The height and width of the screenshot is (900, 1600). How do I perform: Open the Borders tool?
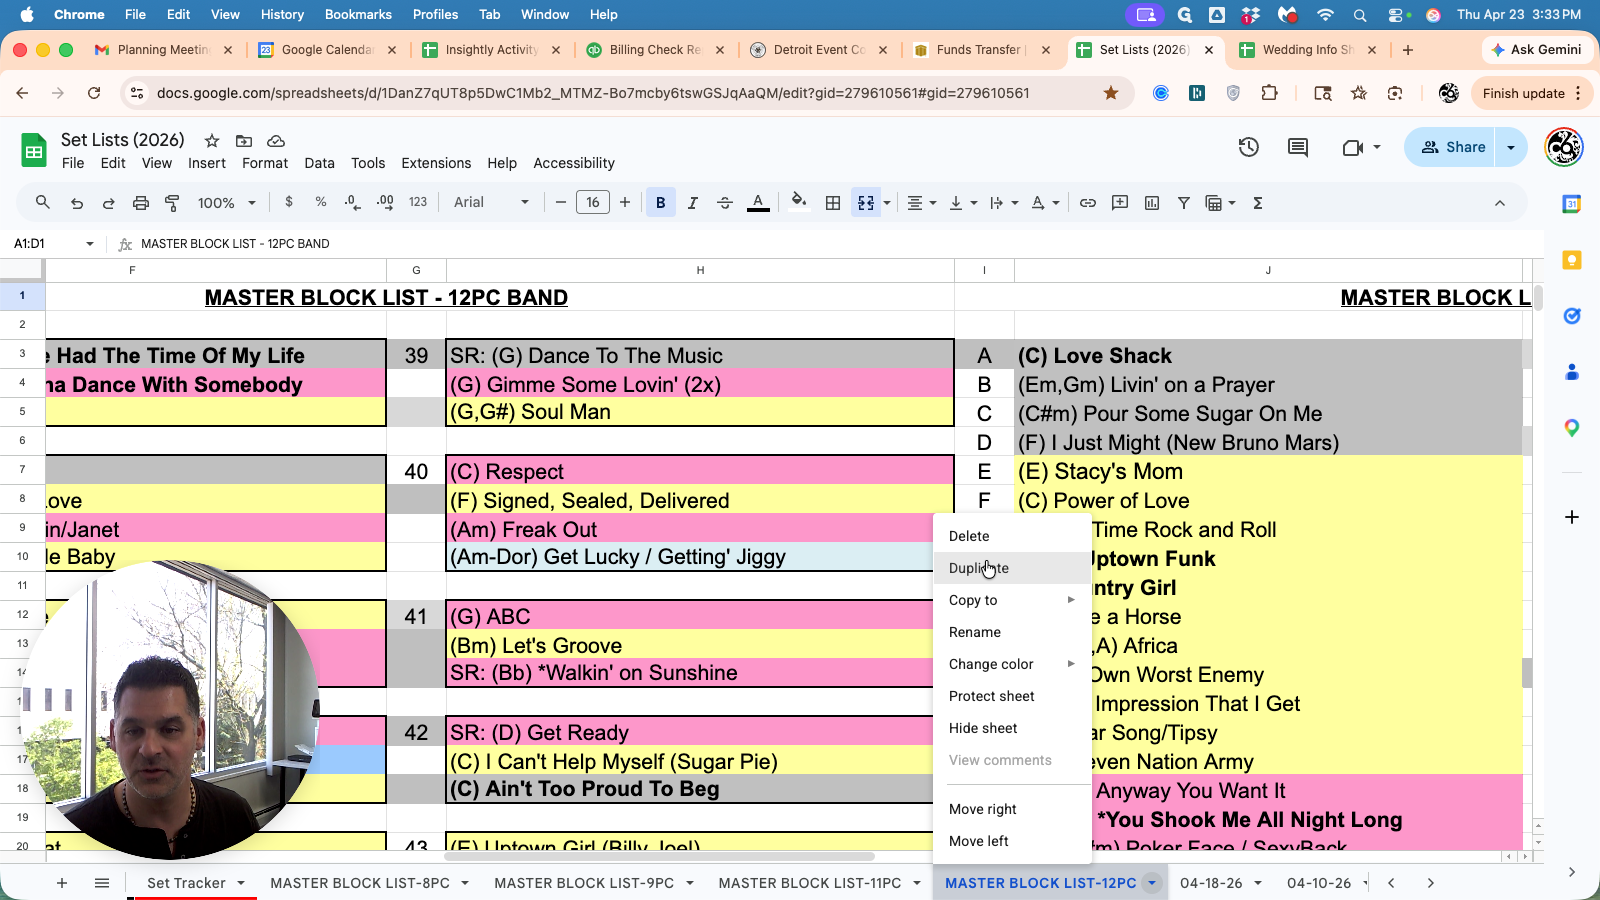(x=832, y=203)
